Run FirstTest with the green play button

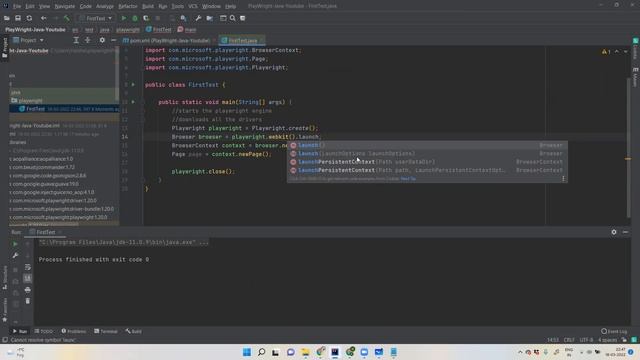tap(124, 18)
